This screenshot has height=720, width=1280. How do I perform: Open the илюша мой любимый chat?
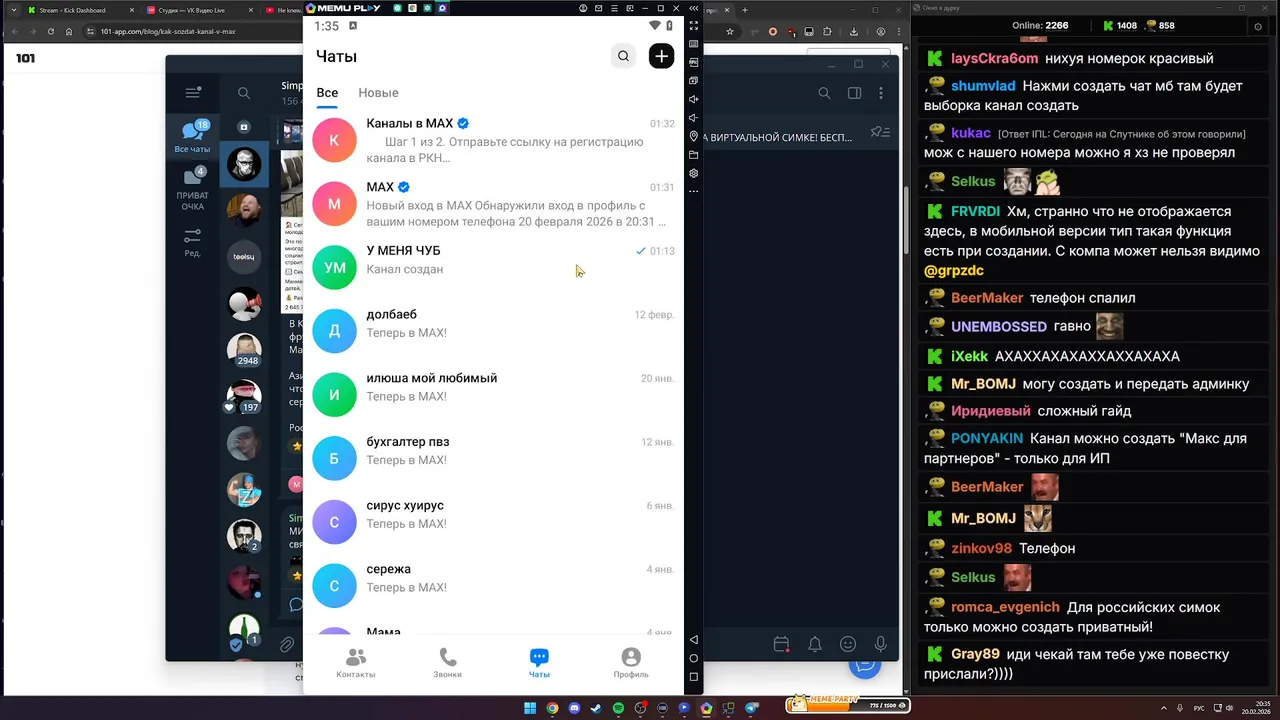[x=493, y=395]
